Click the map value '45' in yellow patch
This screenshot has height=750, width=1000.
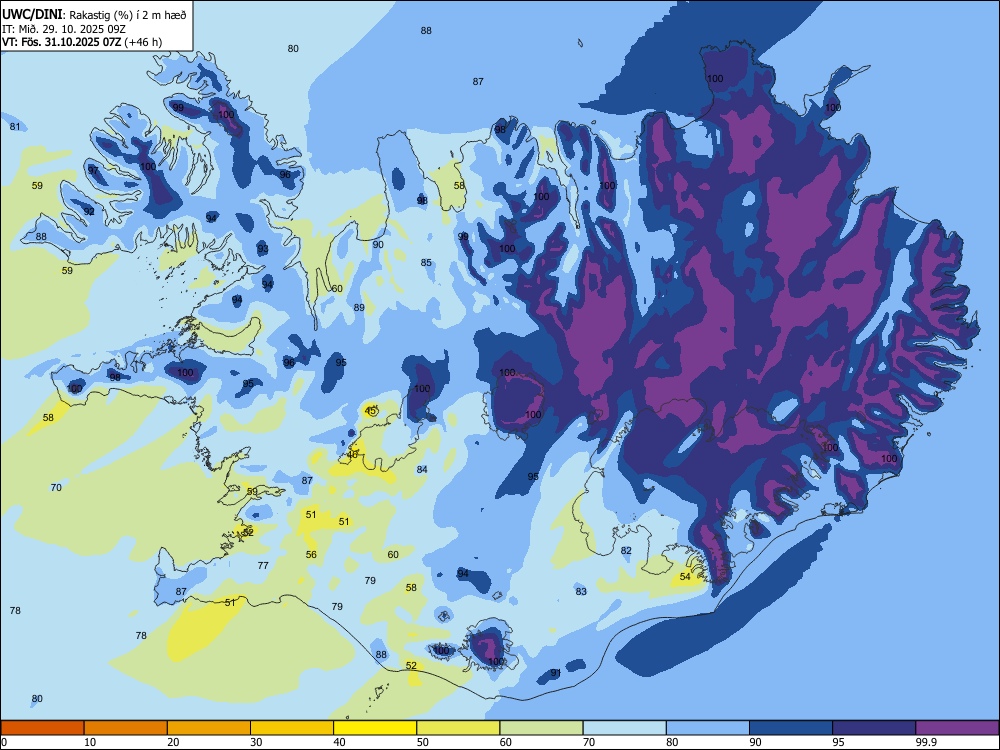pos(371,411)
